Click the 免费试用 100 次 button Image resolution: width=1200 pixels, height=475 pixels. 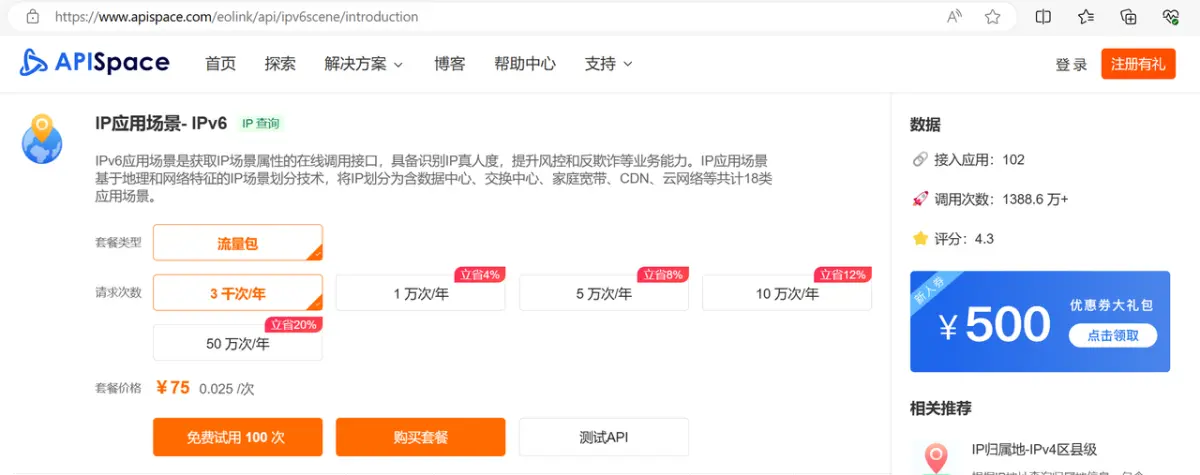click(x=238, y=437)
